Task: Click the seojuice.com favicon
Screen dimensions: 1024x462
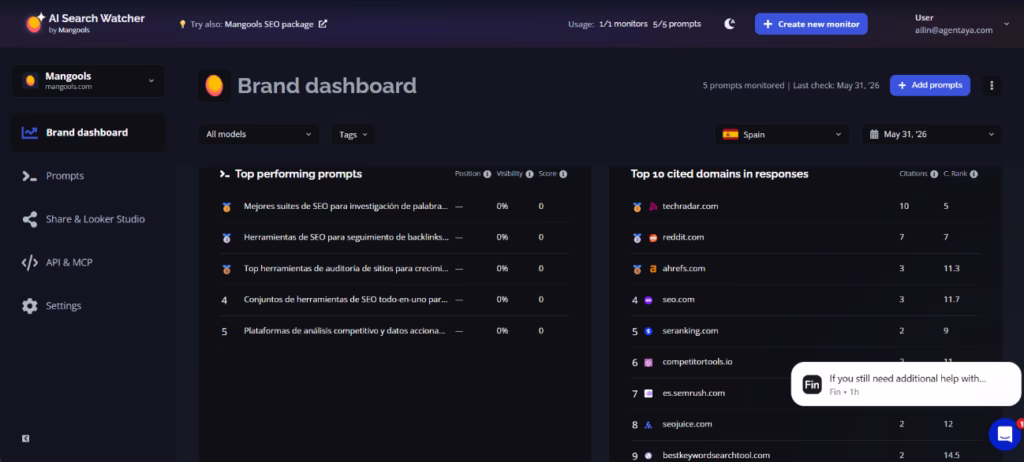Action: point(648,425)
